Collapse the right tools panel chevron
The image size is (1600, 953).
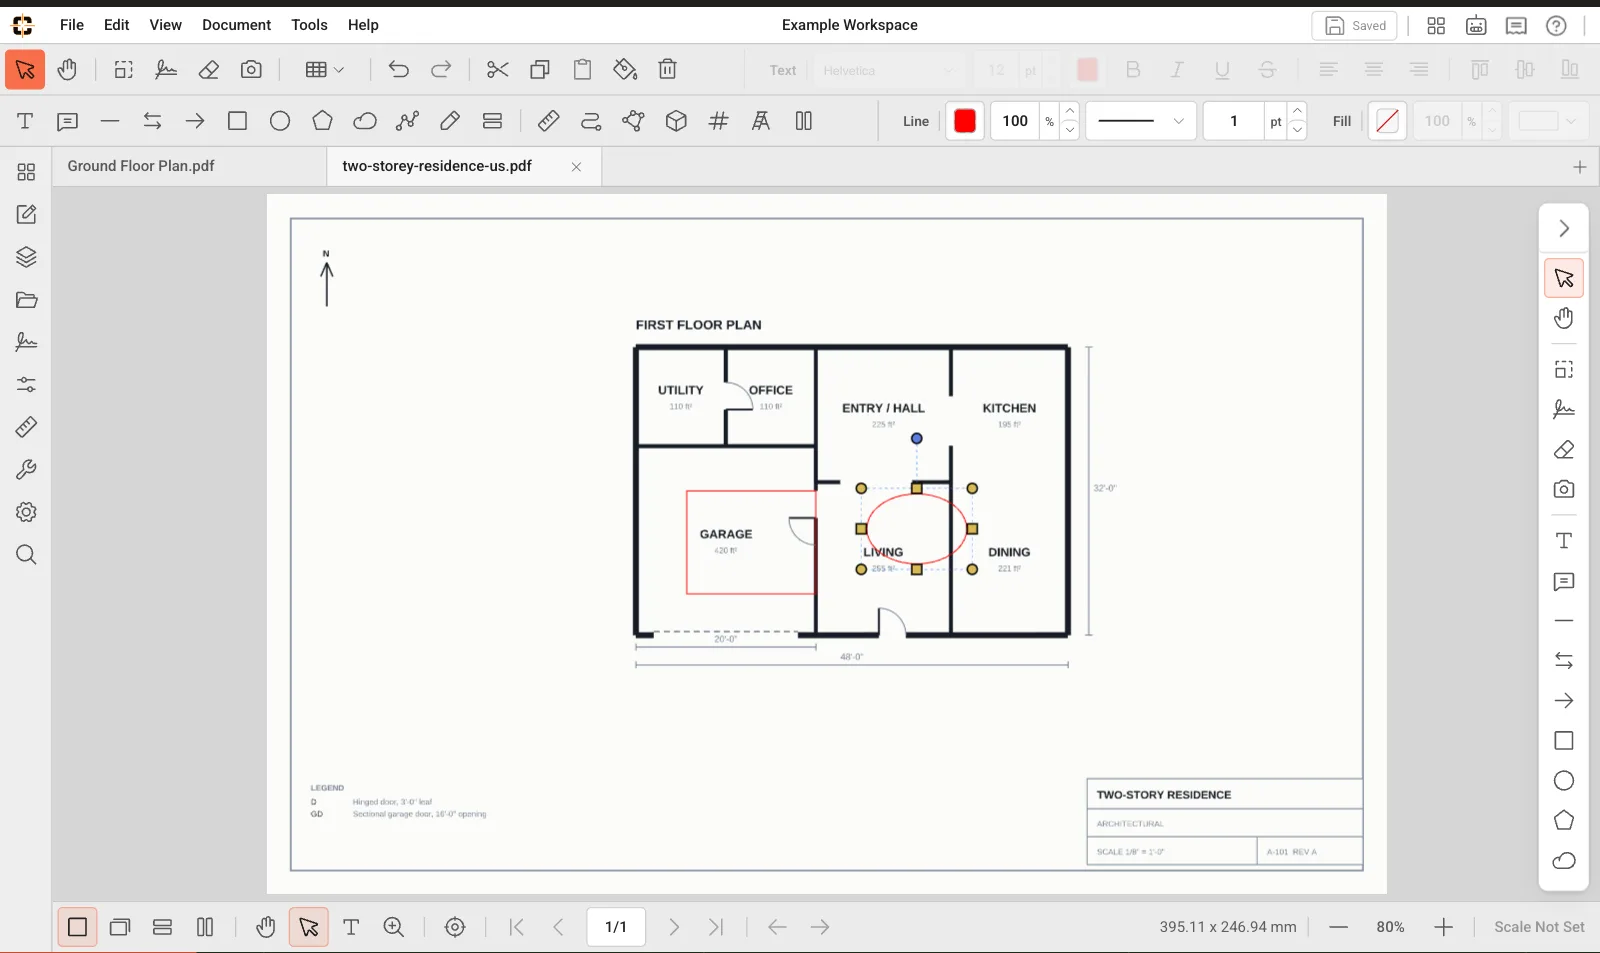(1564, 229)
